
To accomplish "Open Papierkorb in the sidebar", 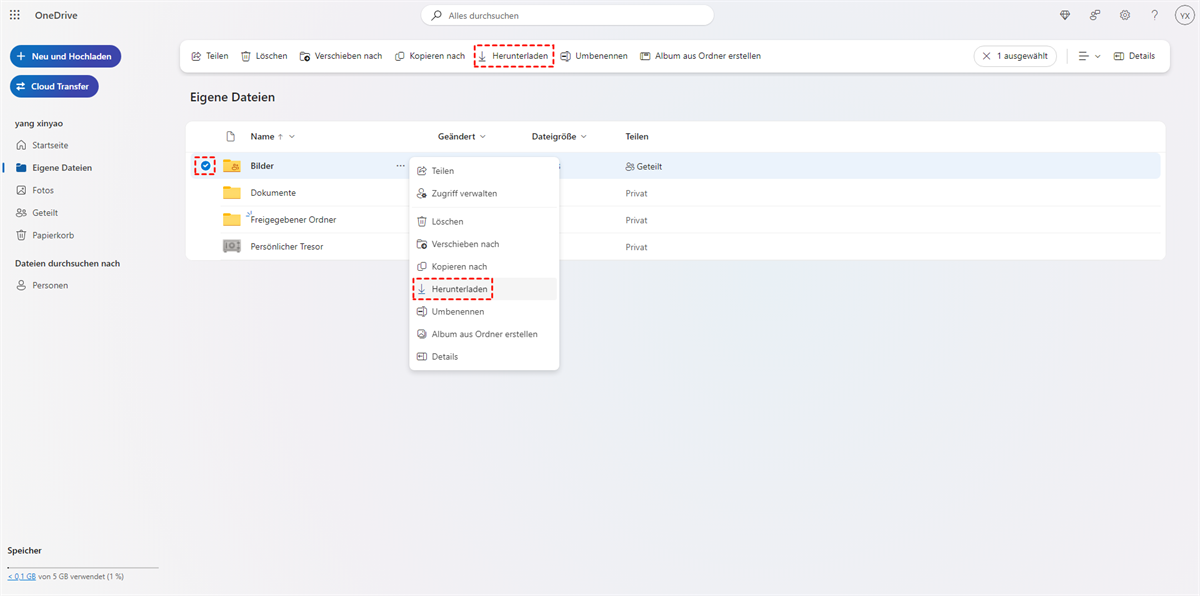I will pos(52,235).
